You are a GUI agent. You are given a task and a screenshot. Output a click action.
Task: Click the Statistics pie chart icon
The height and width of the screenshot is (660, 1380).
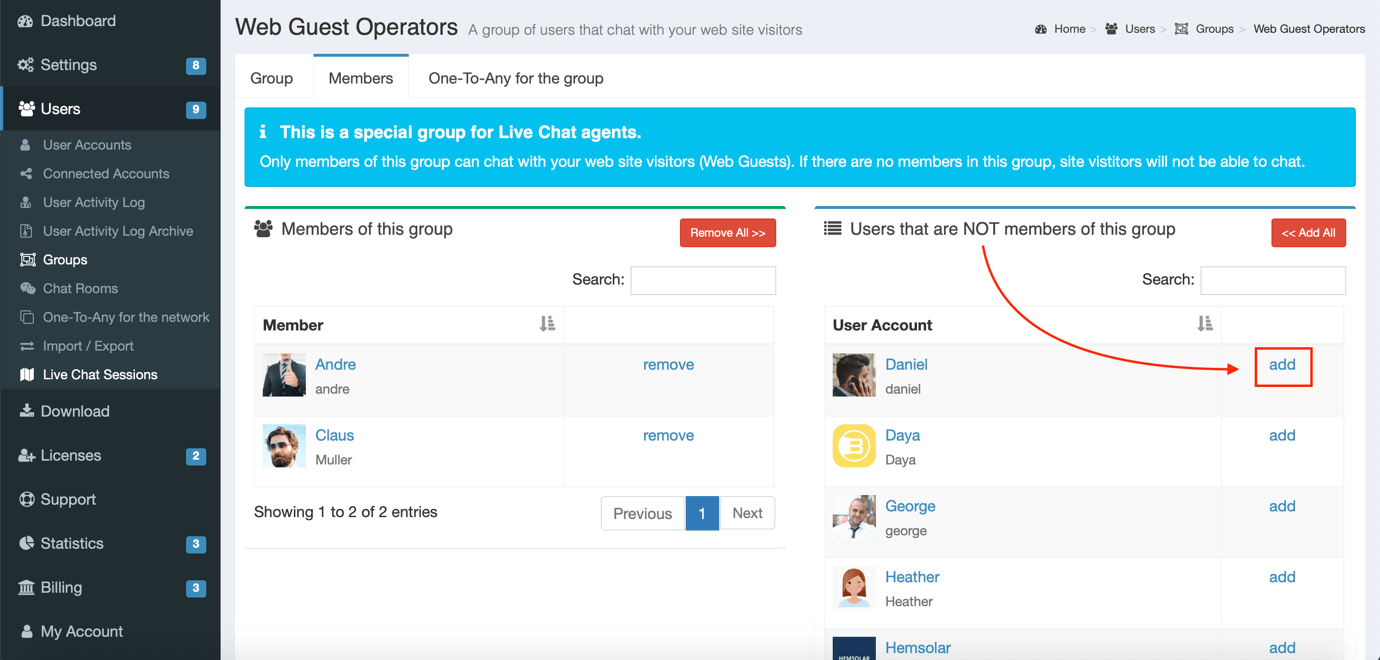point(26,543)
